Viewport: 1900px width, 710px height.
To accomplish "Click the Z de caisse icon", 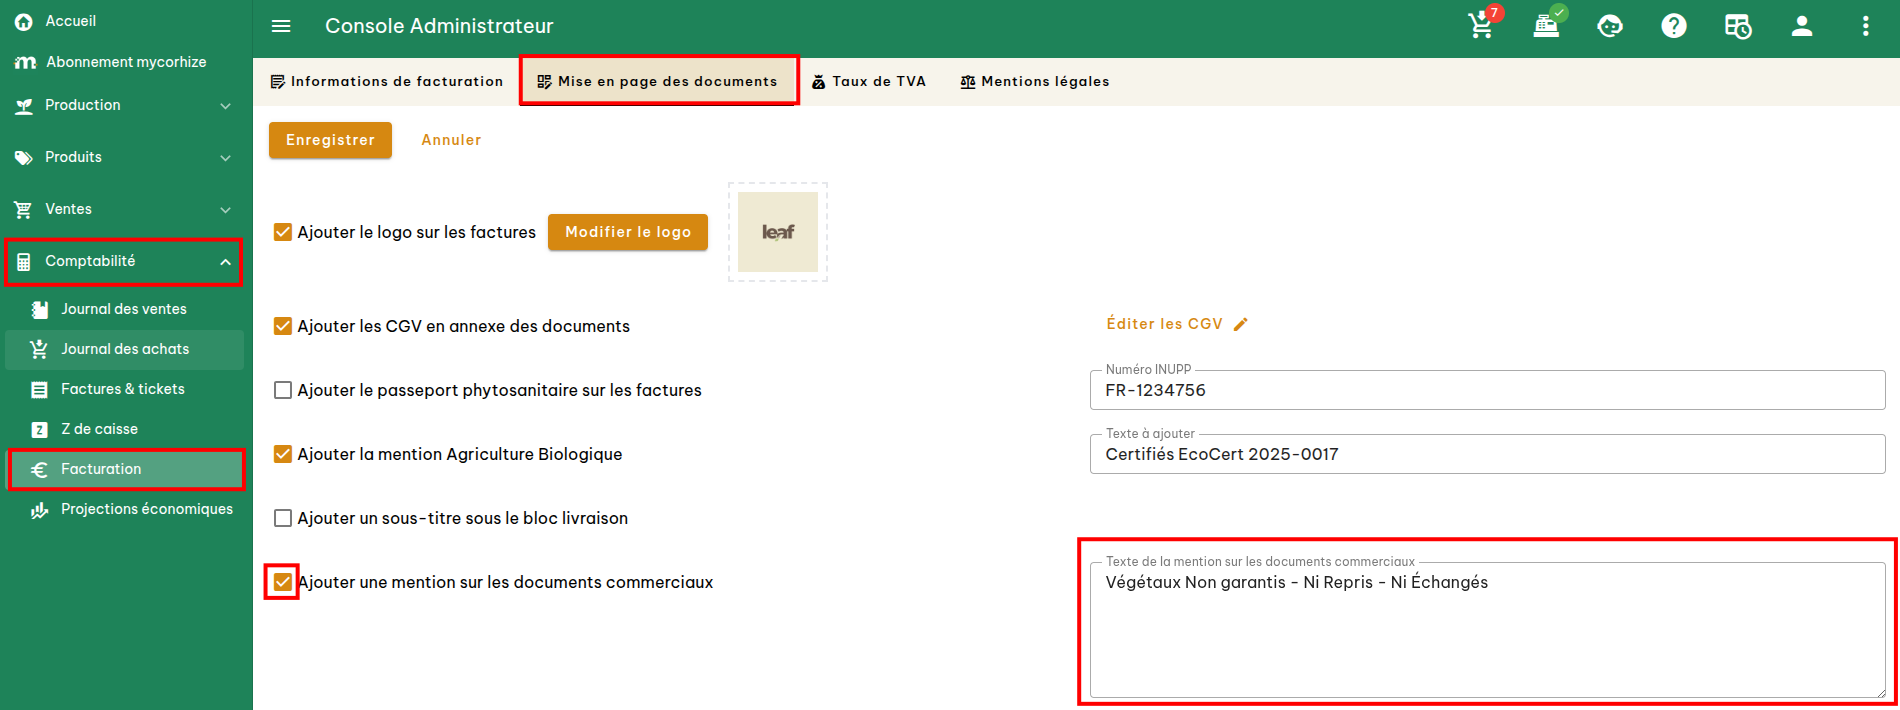I will pos(40,429).
